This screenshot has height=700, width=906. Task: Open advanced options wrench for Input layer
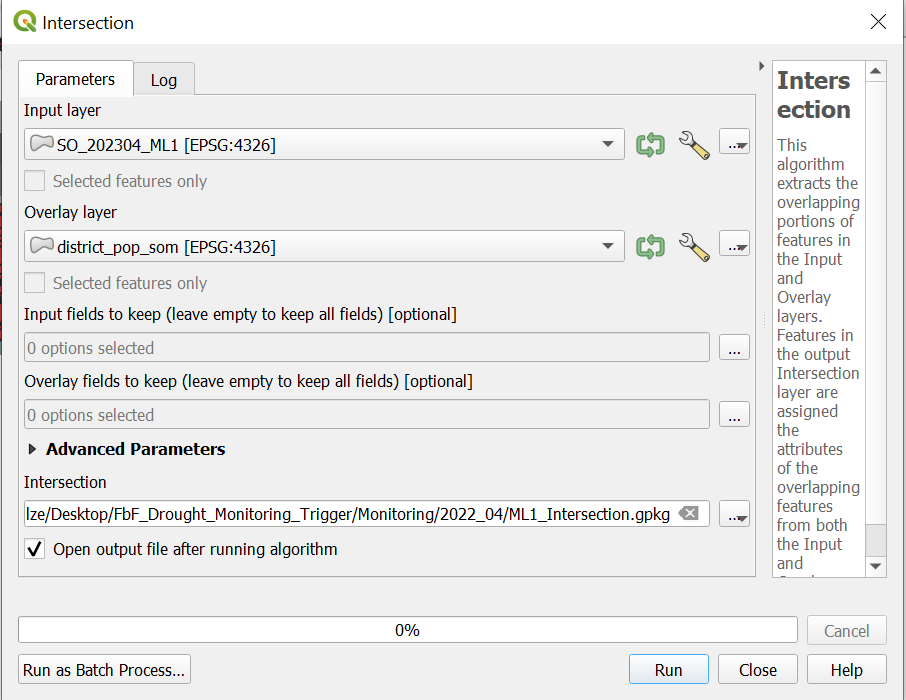pyautogui.click(x=693, y=145)
